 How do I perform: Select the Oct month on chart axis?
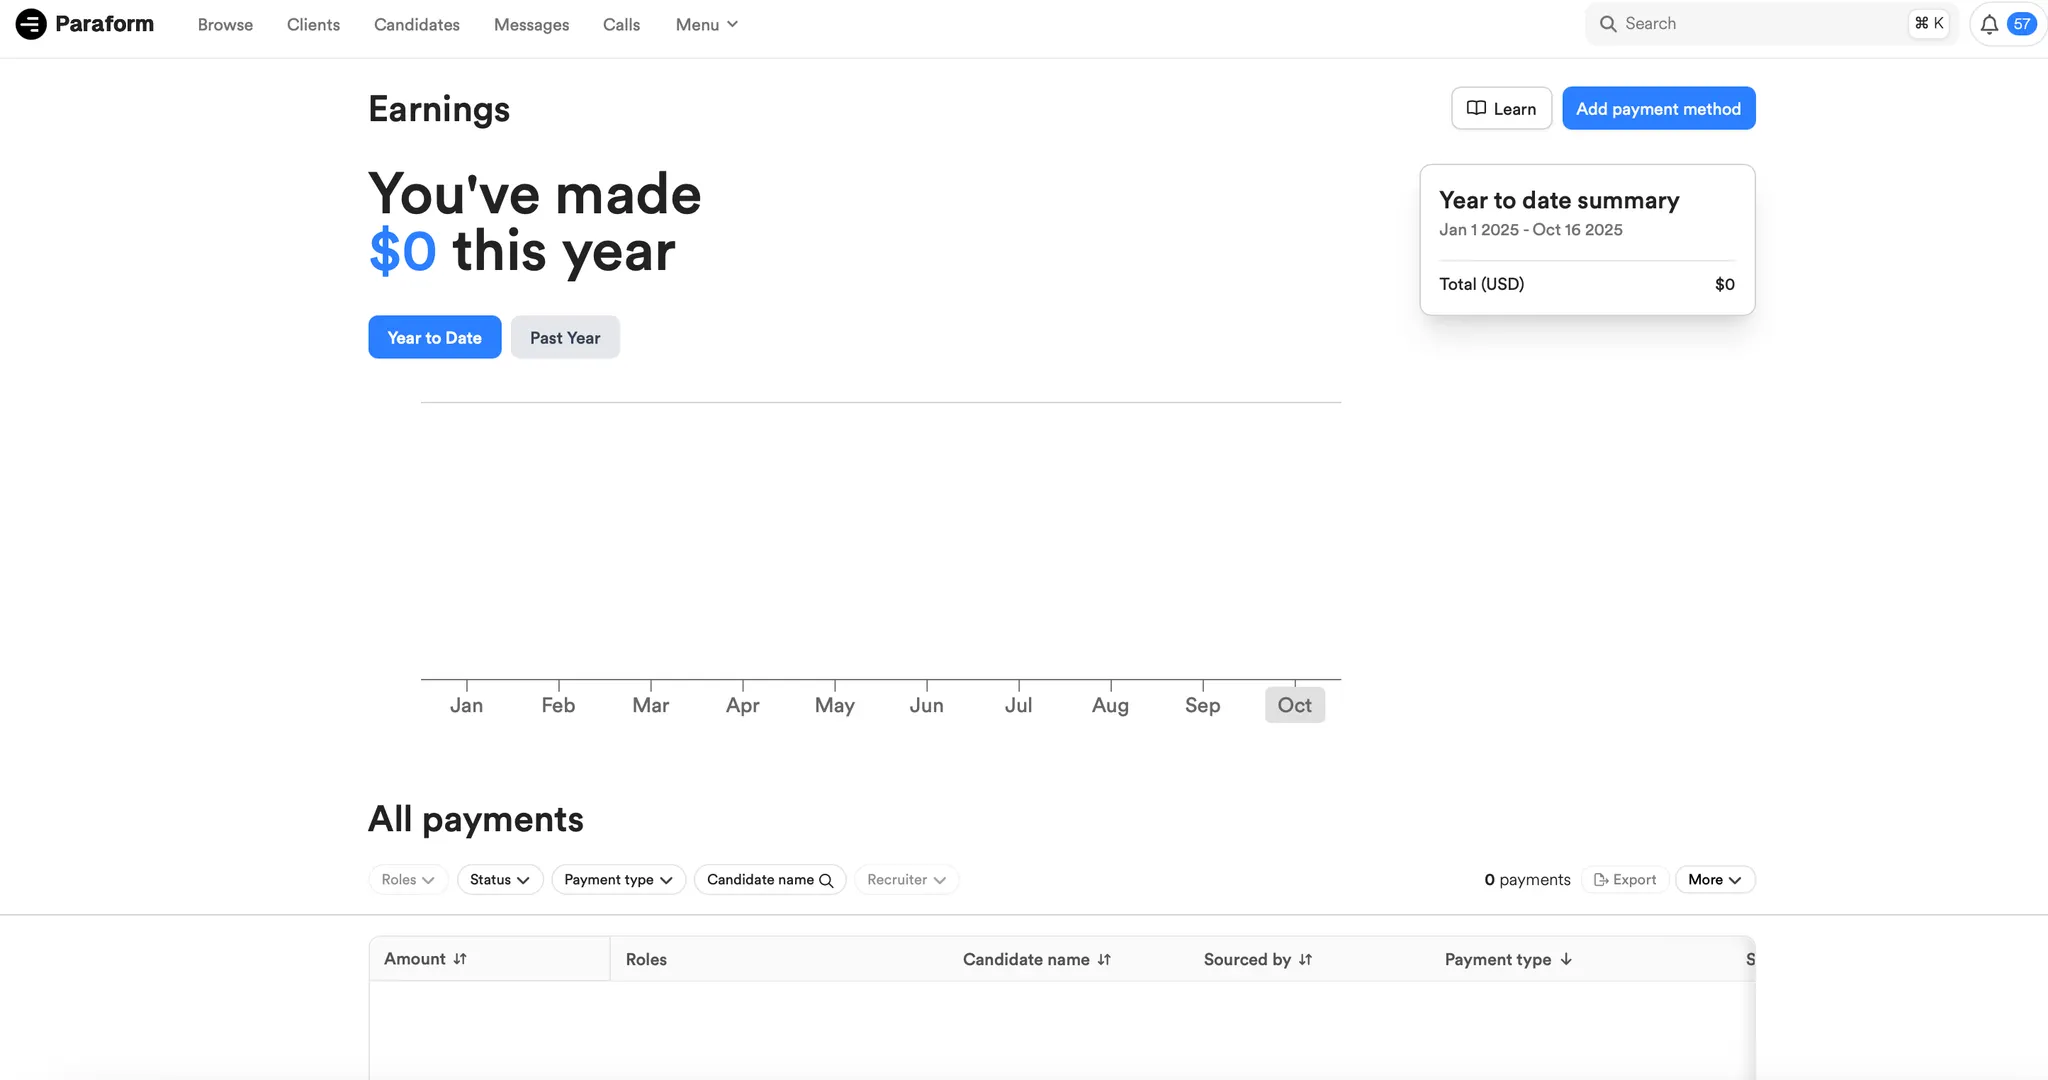coord(1294,705)
